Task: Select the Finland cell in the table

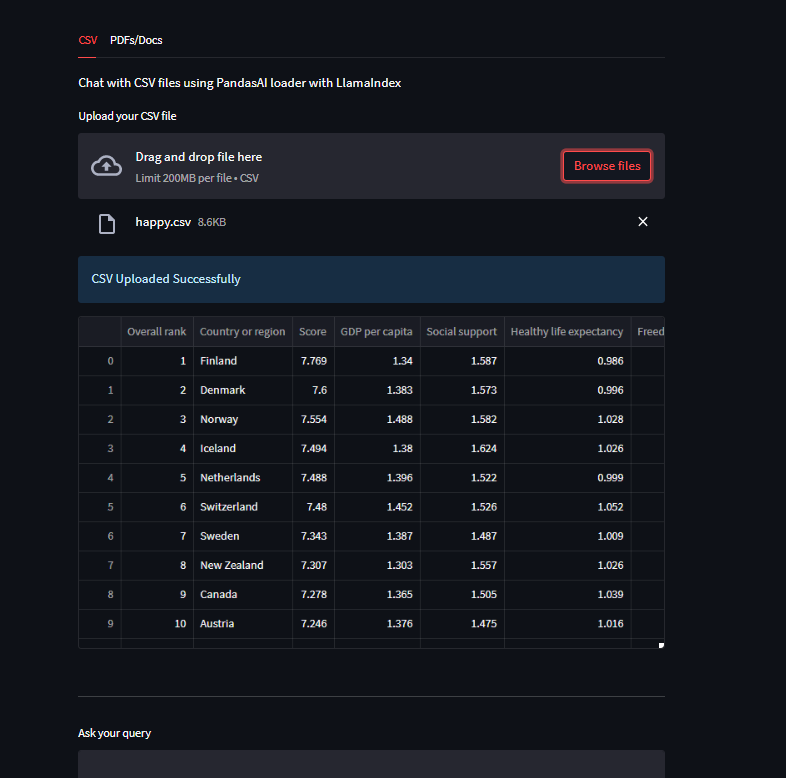Action: coord(242,361)
